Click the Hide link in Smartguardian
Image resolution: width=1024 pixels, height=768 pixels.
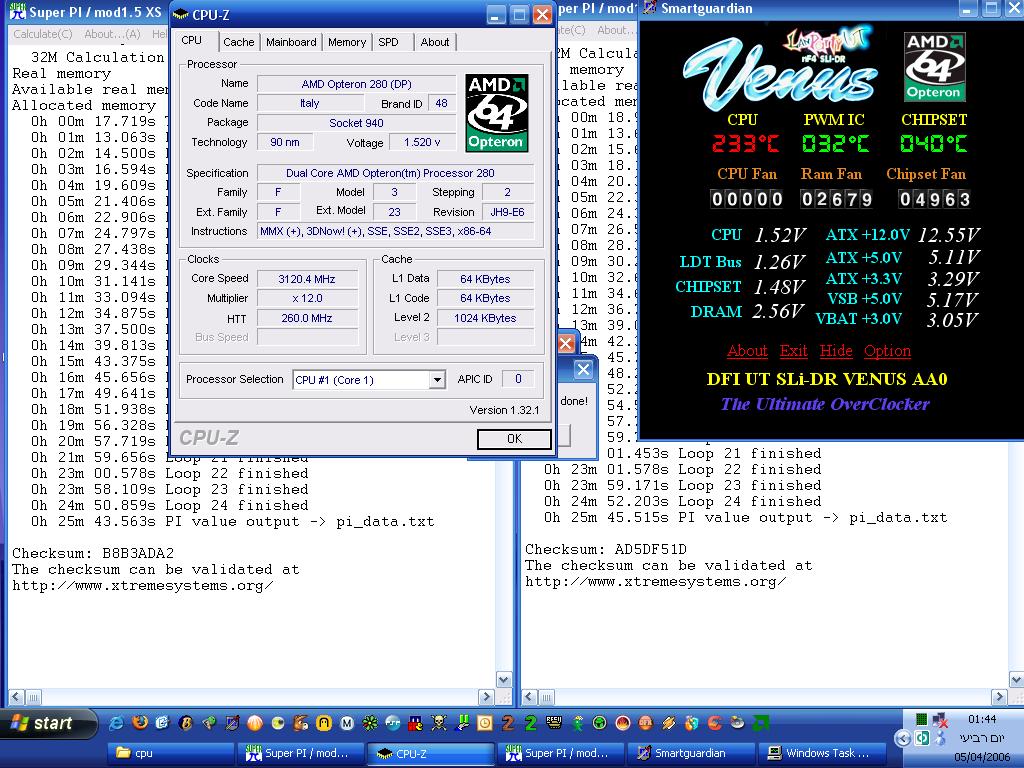tap(836, 351)
